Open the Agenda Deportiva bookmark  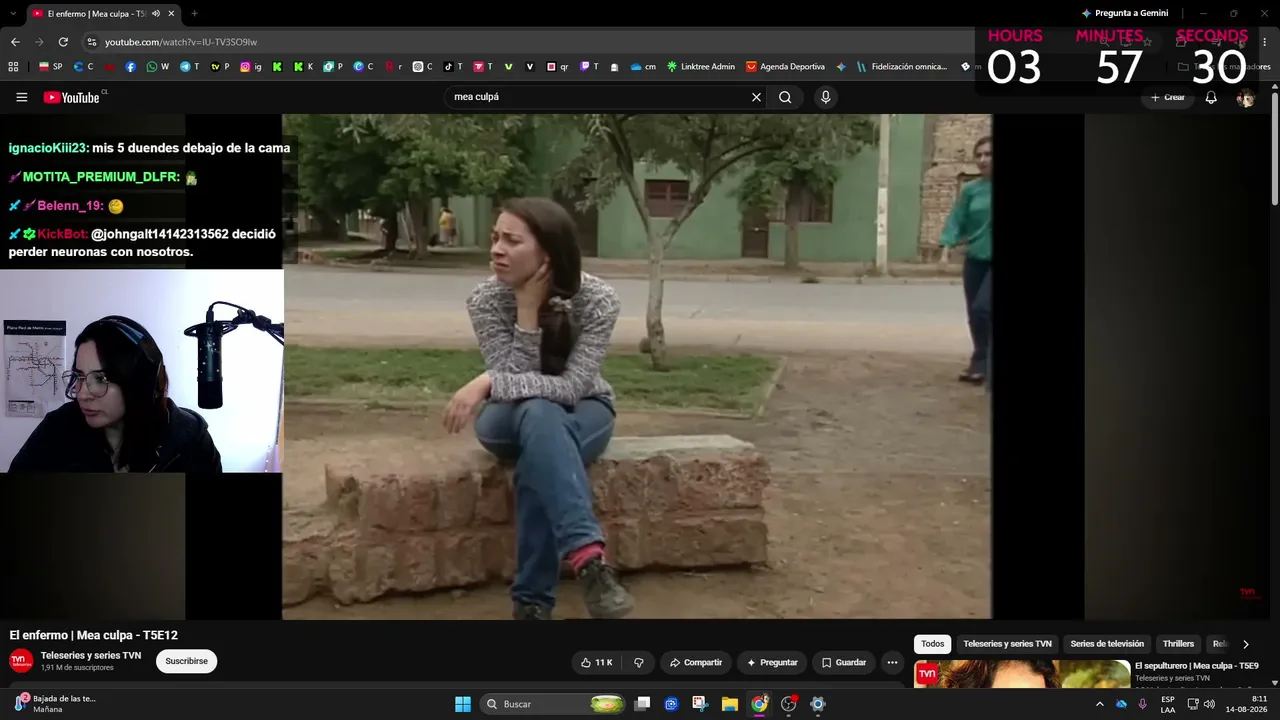785,67
